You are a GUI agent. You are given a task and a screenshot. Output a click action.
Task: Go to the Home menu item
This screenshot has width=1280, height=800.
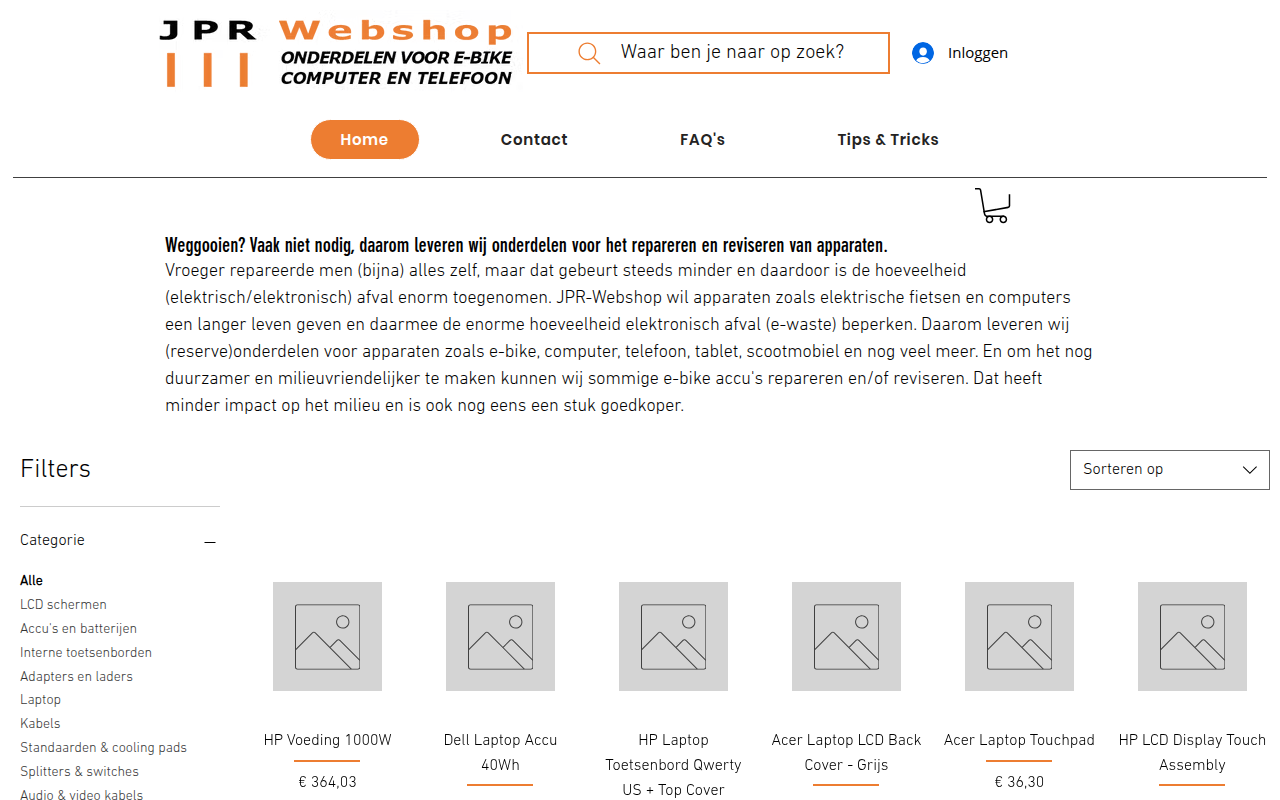coord(364,140)
